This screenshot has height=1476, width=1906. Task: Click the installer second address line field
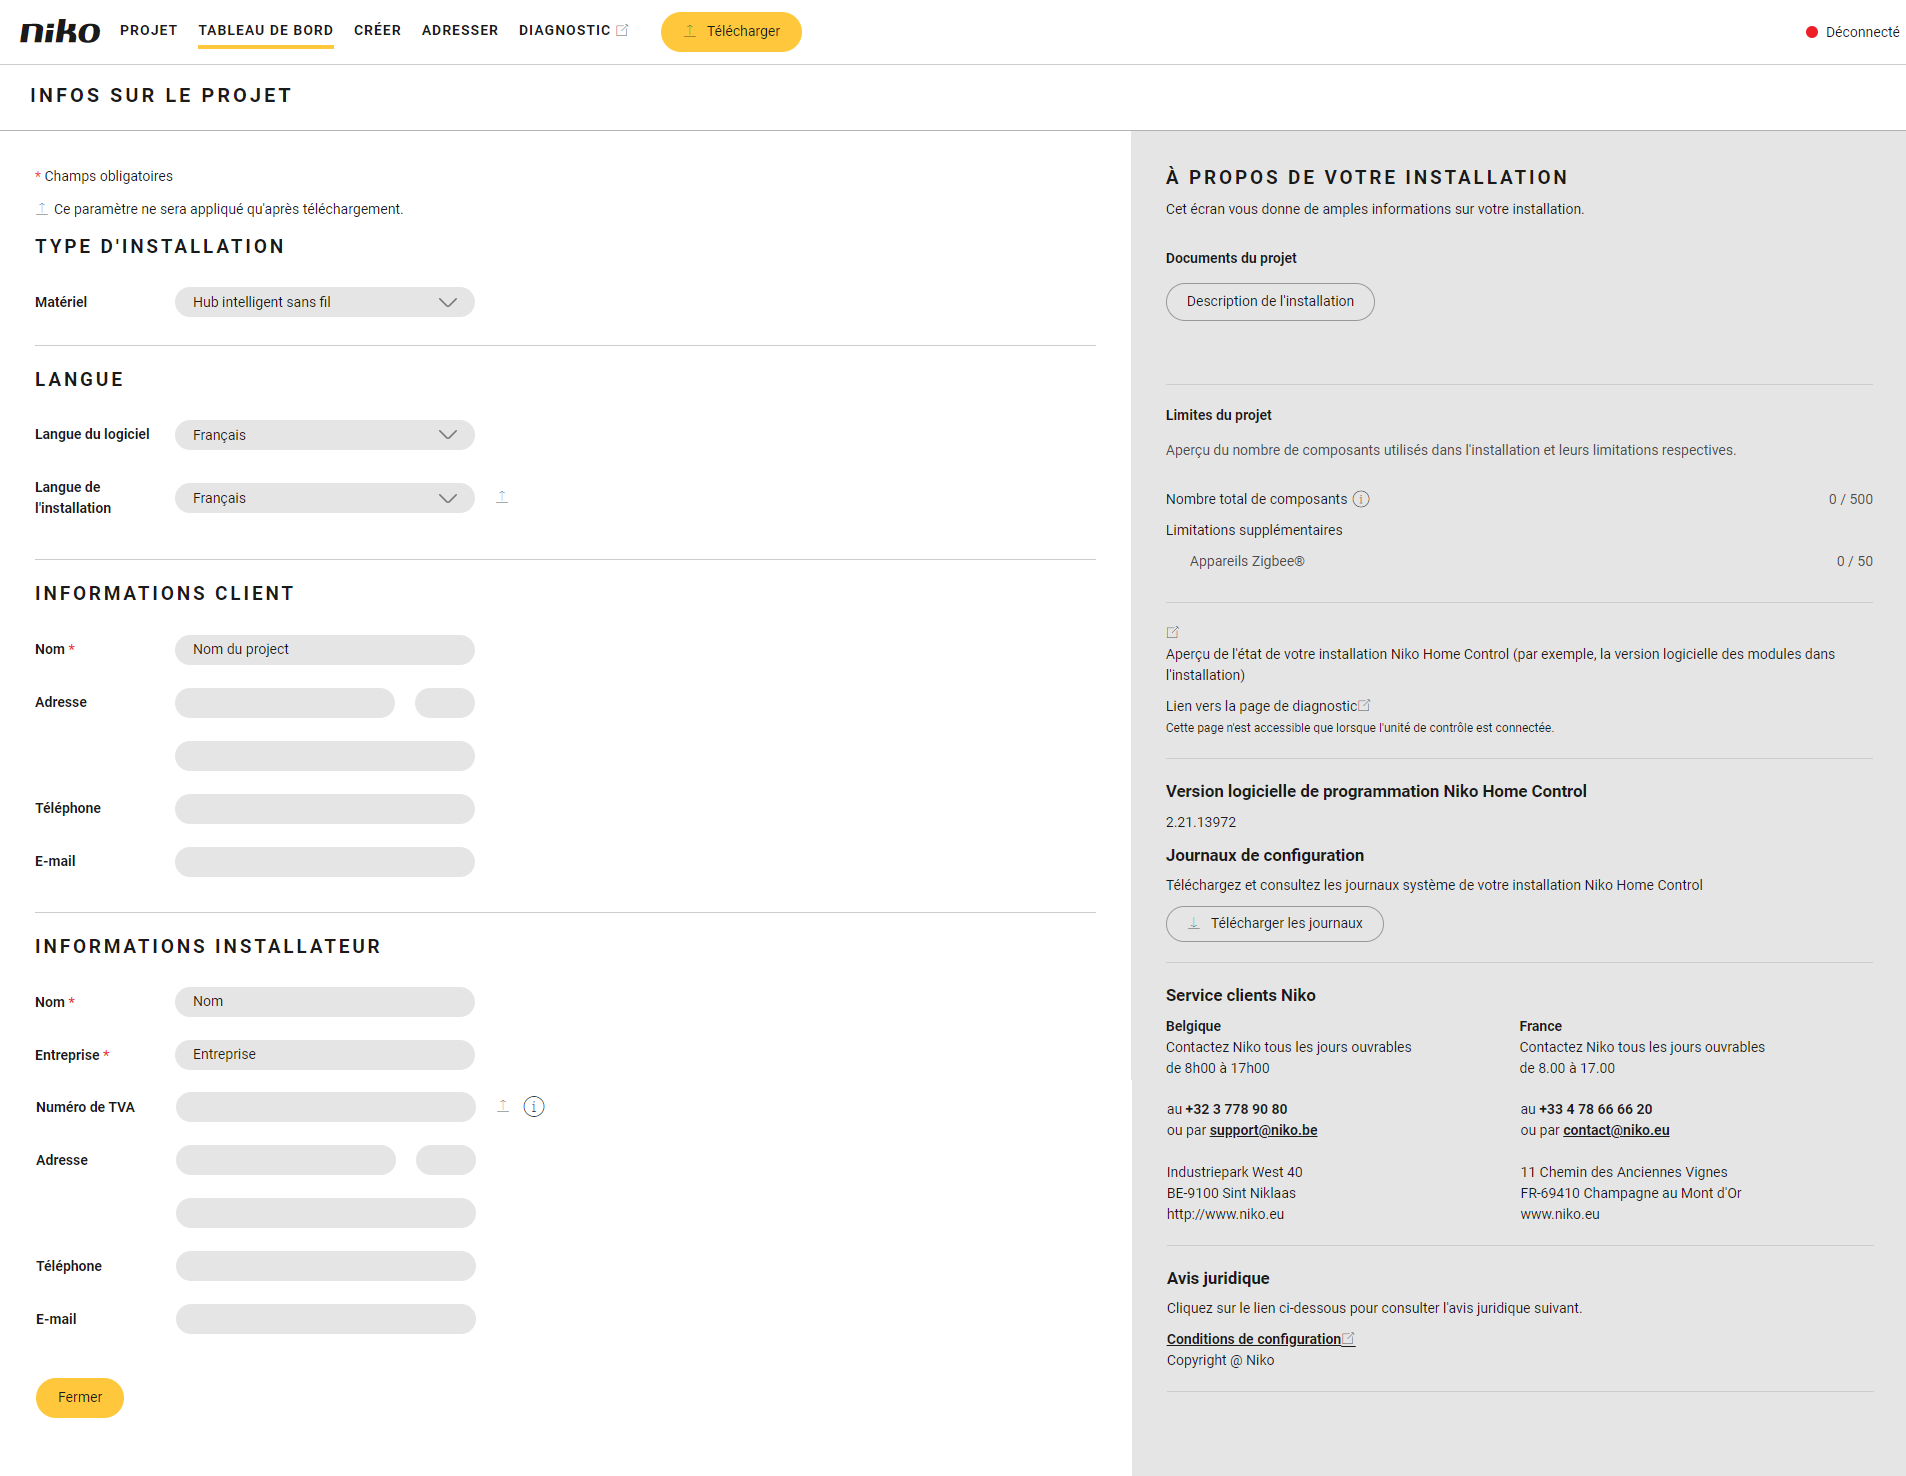[x=326, y=1213]
